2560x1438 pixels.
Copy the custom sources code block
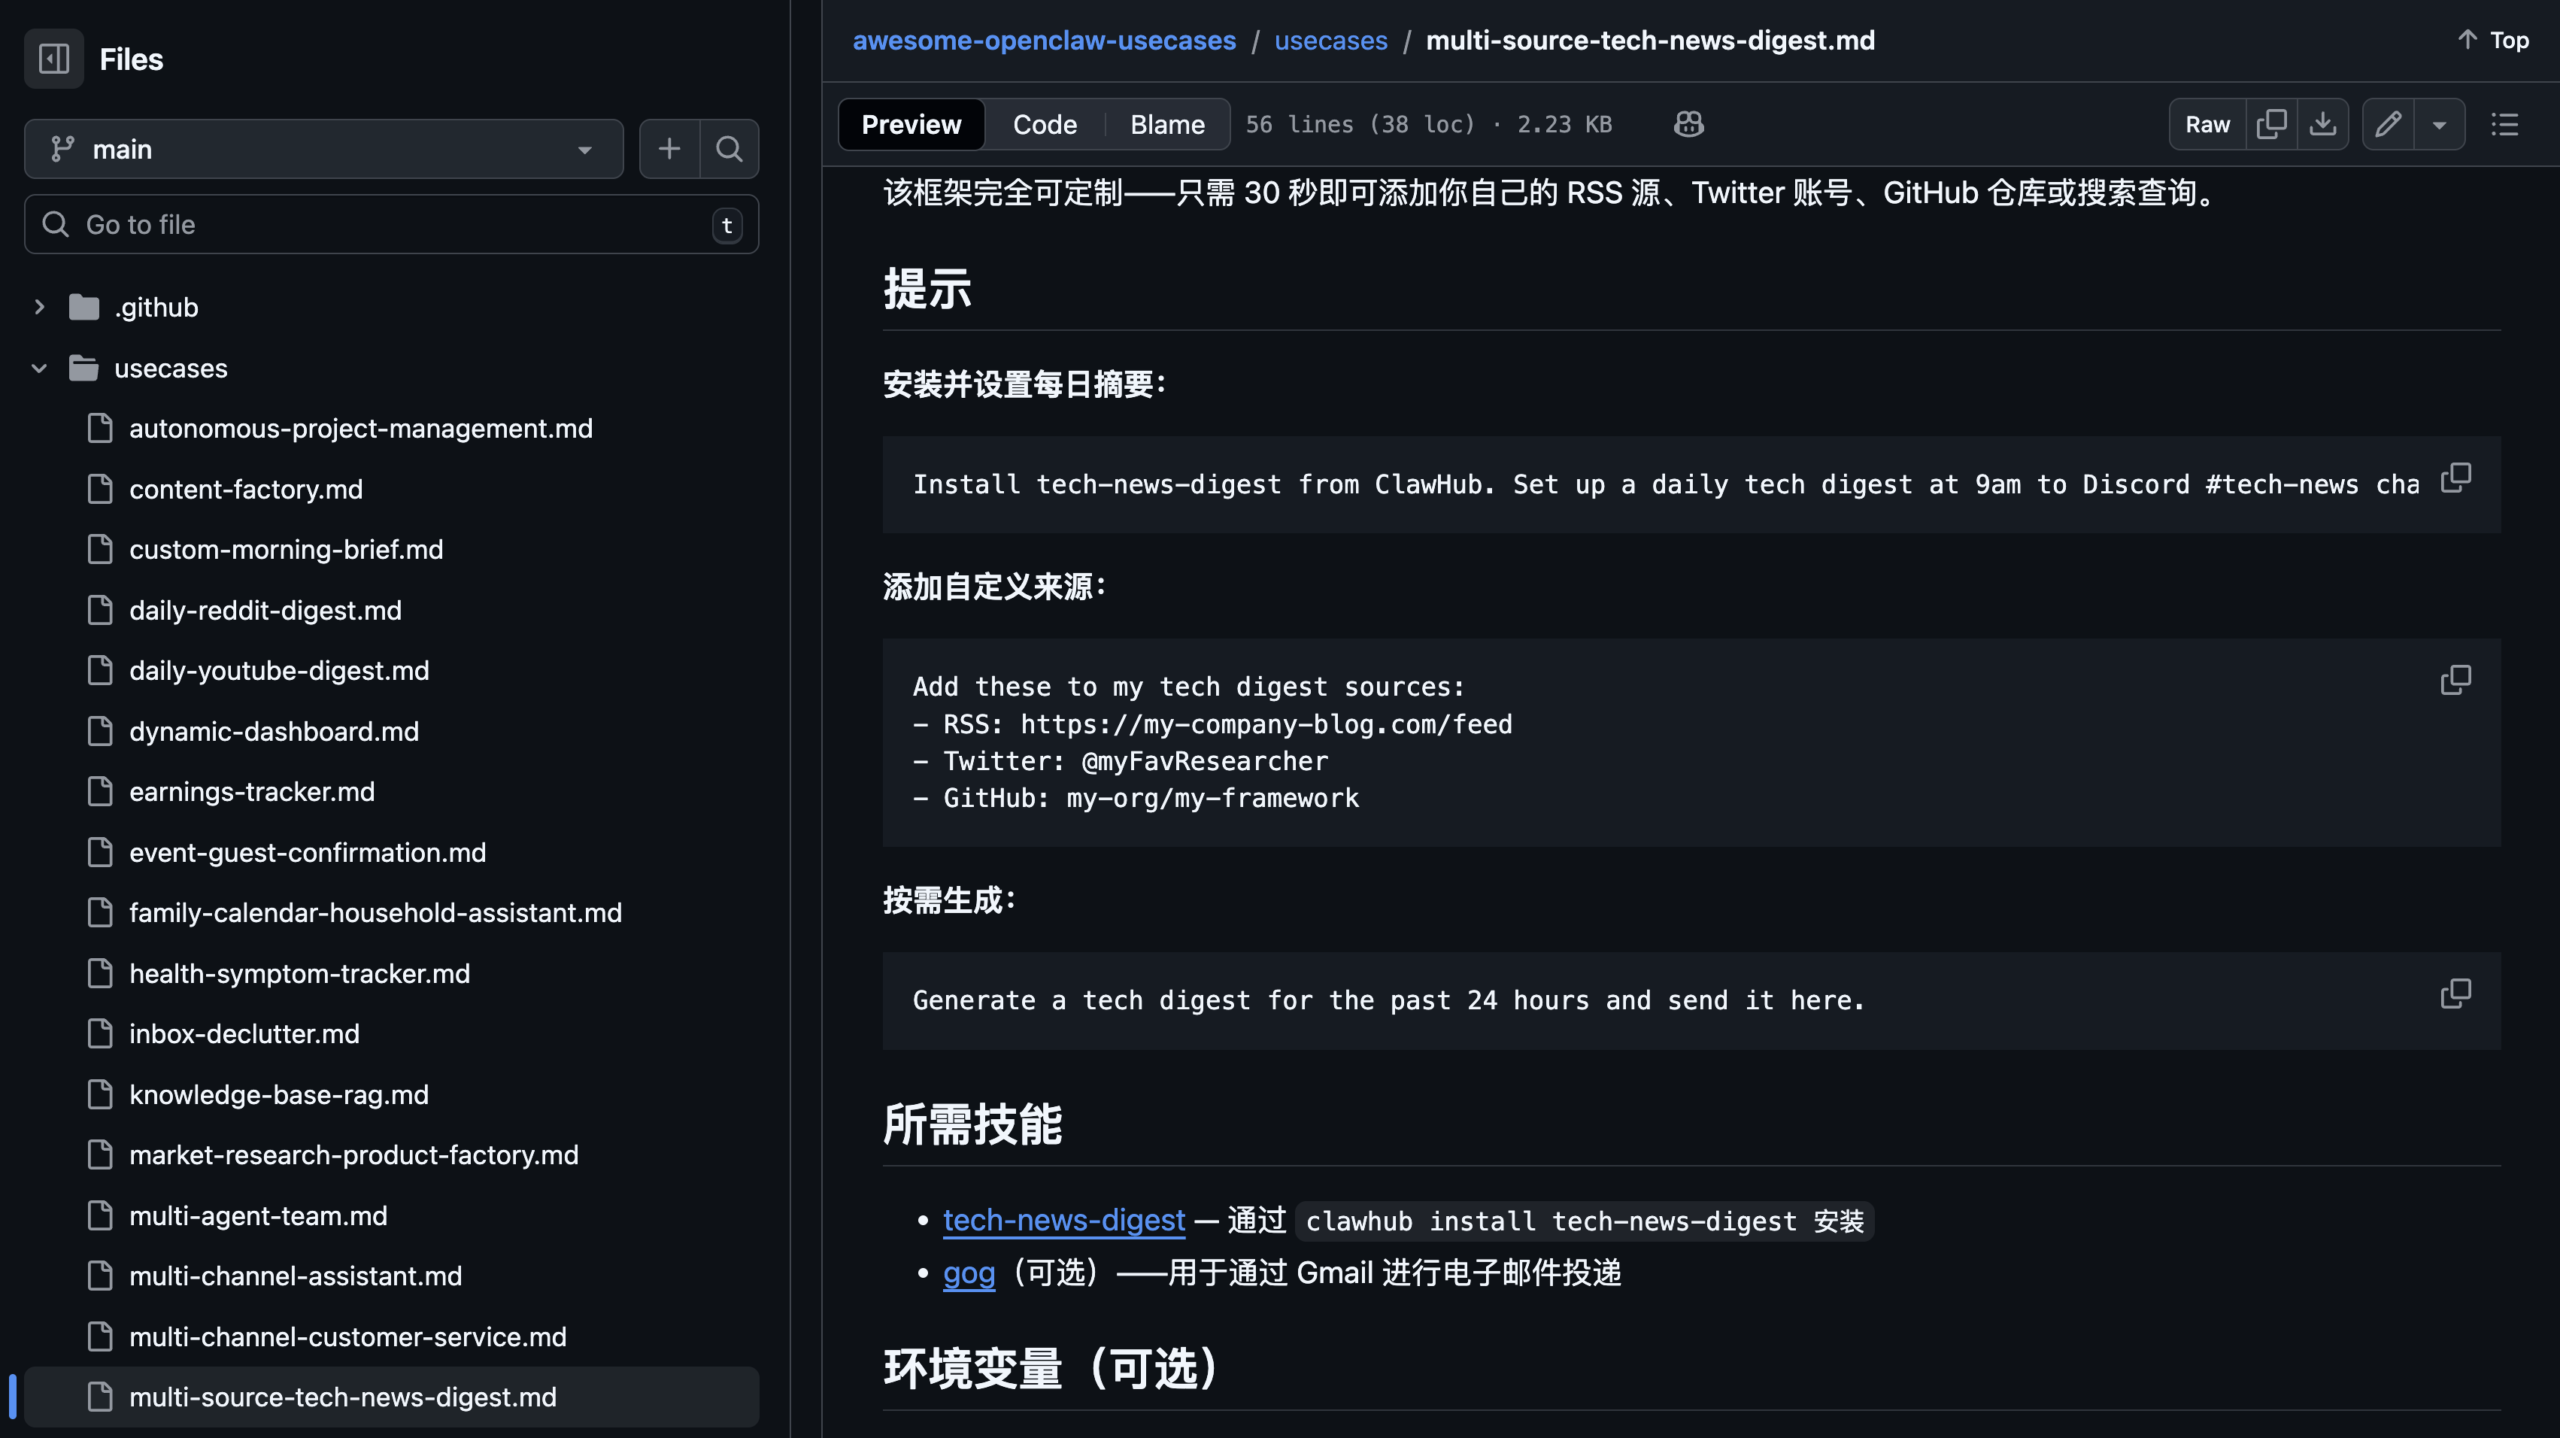[2456, 680]
